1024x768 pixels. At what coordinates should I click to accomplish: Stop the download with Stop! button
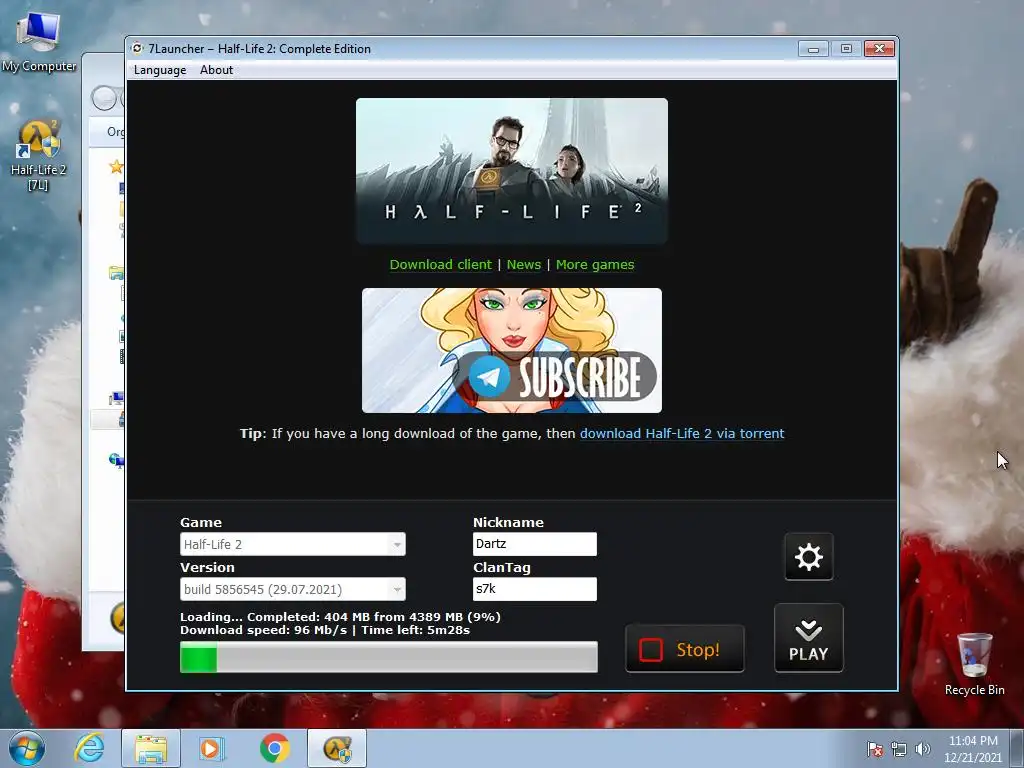coord(684,649)
